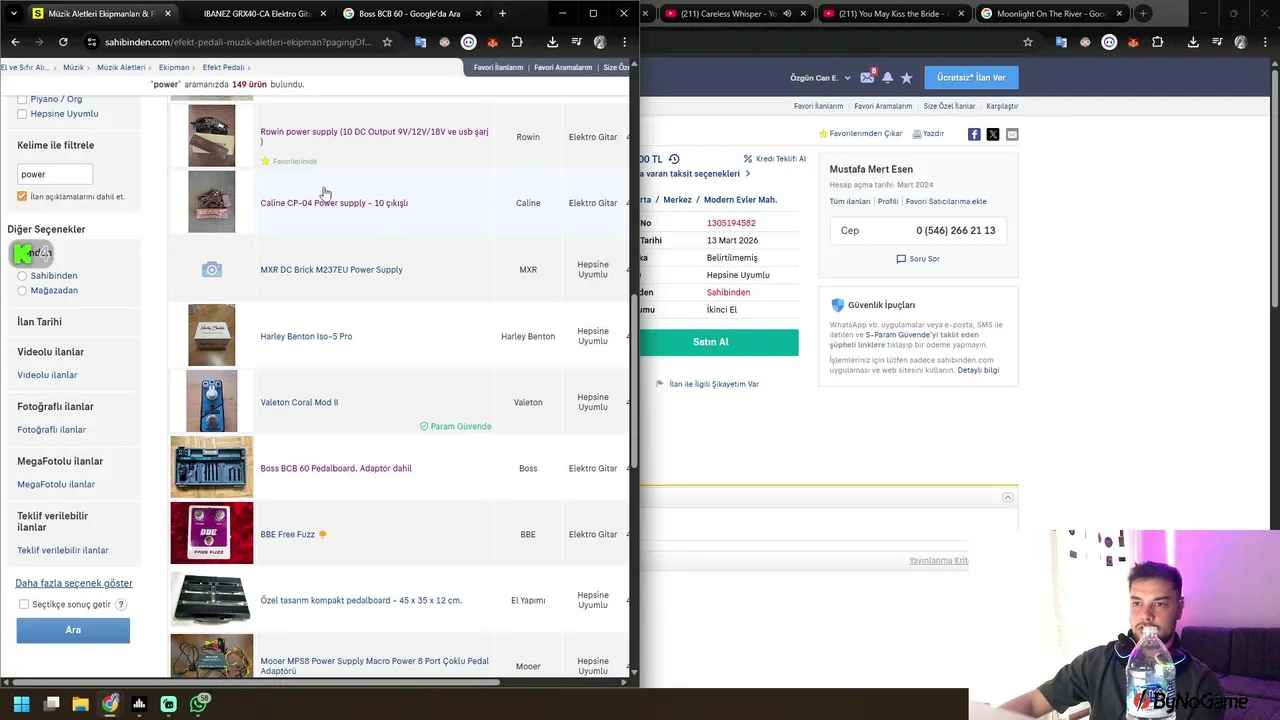Open WhatsApp from the taskbar
This screenshot has width=1280, height=720.
[199, 704]
